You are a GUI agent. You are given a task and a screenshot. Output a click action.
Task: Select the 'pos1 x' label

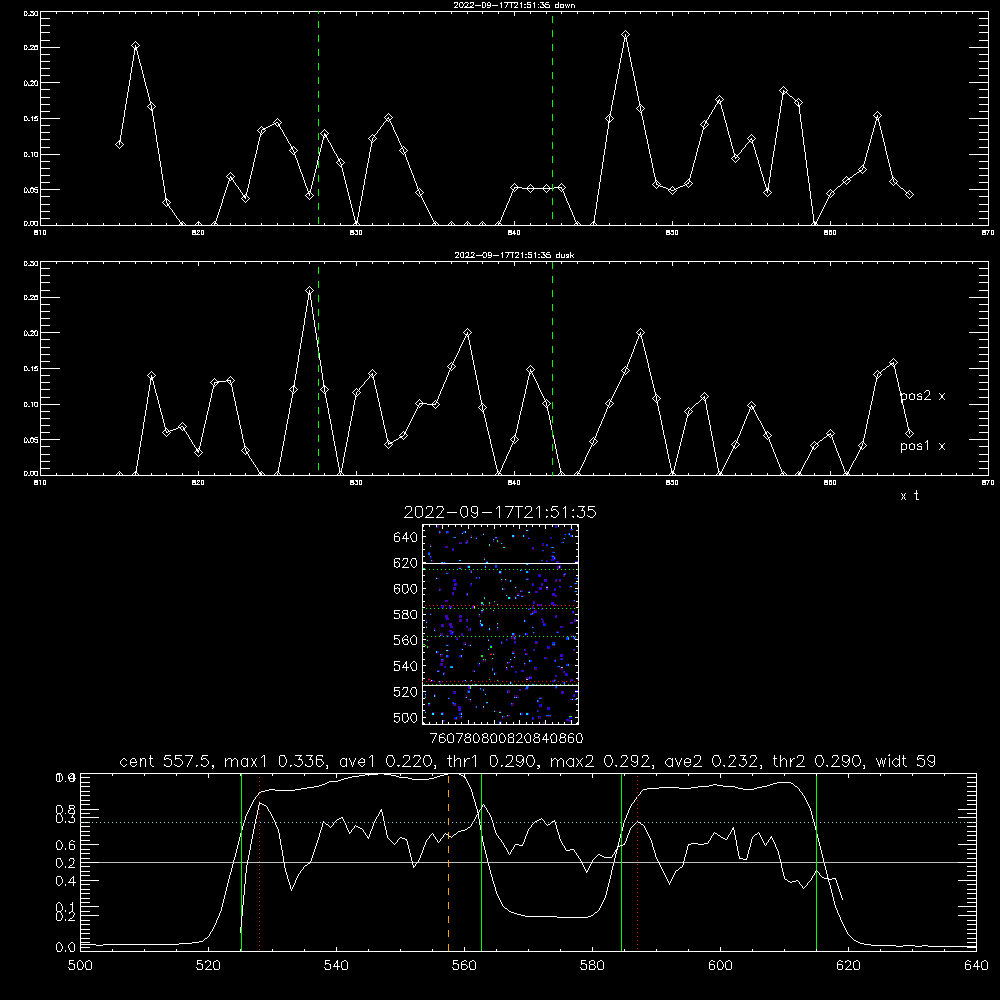point(922,446)
